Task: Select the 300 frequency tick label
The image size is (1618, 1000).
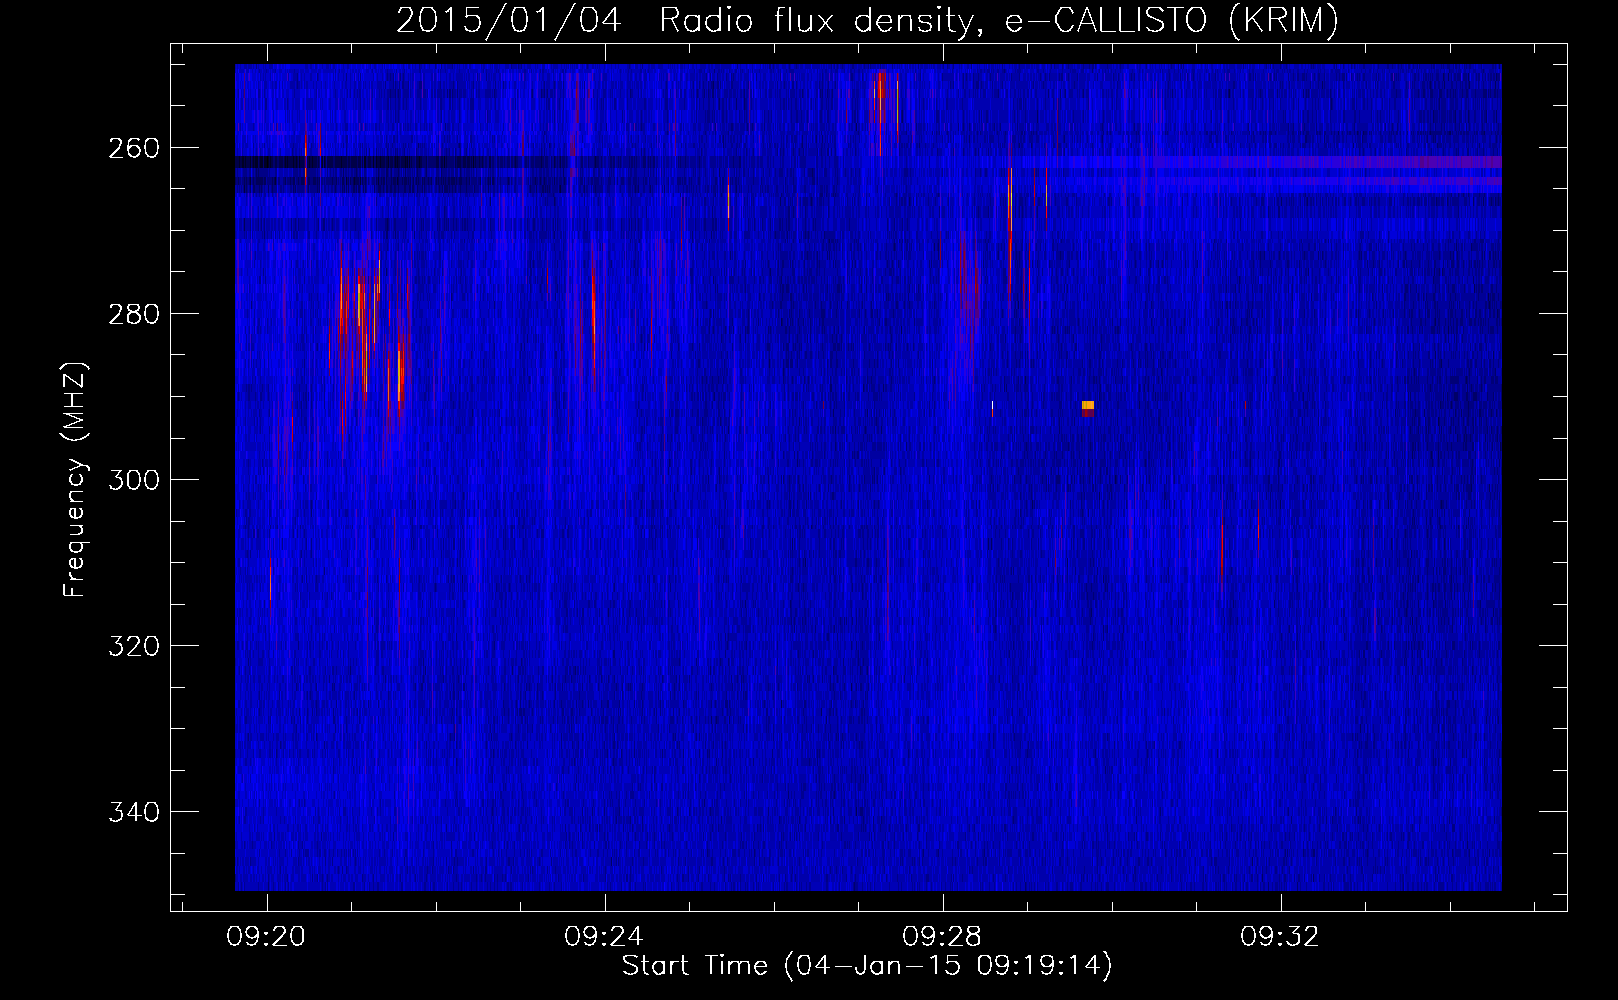Action: [134, 480]
